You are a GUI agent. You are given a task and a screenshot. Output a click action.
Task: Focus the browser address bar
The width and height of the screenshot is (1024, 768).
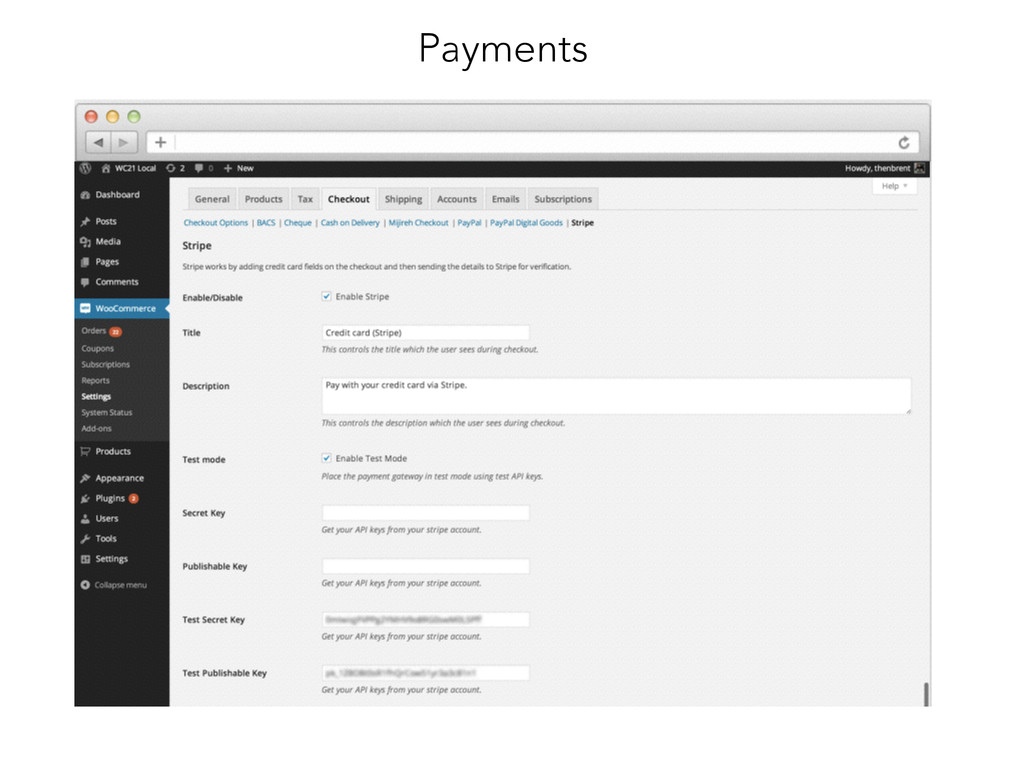534,142
